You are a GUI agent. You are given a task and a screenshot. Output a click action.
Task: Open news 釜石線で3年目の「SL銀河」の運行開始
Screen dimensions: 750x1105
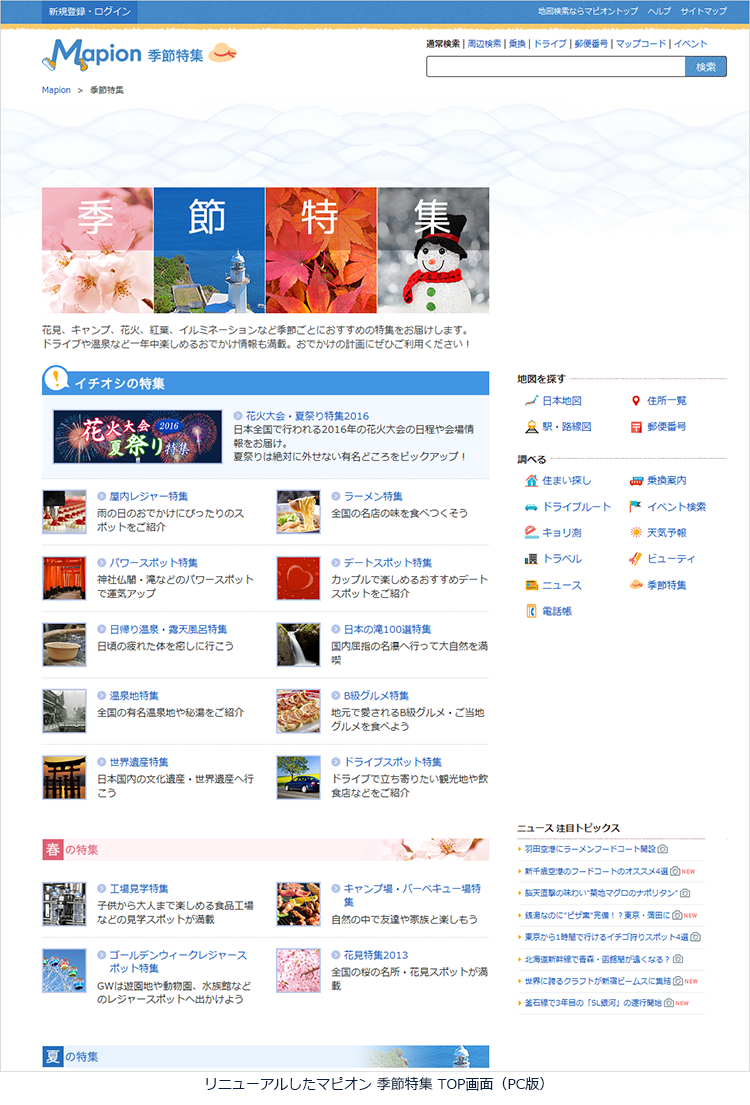[x=593, y=1003]
